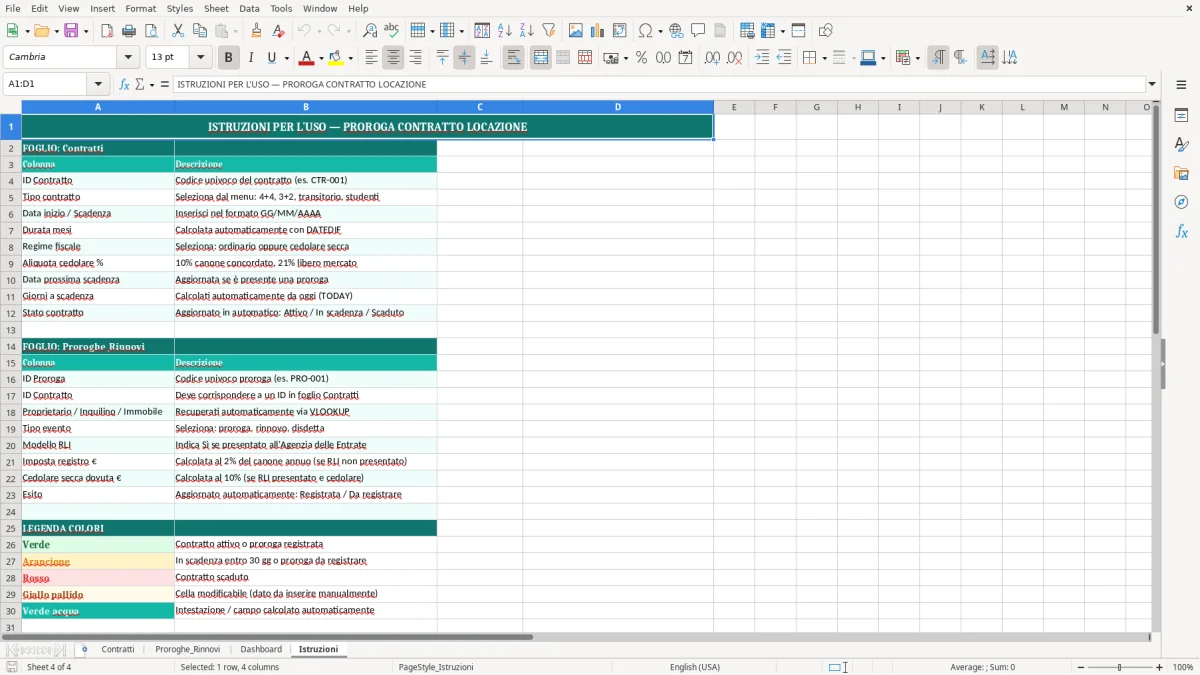Add a decimal place

coord(712,58)
